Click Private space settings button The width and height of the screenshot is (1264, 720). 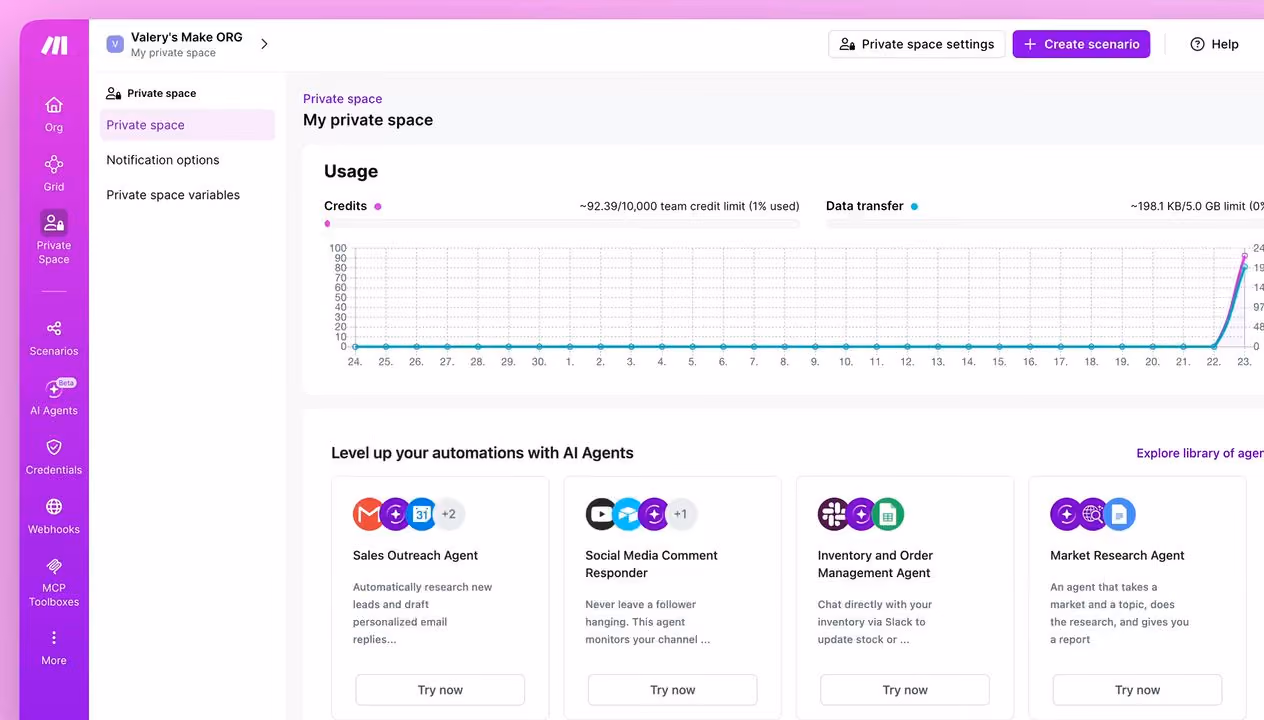pos(917,44)
